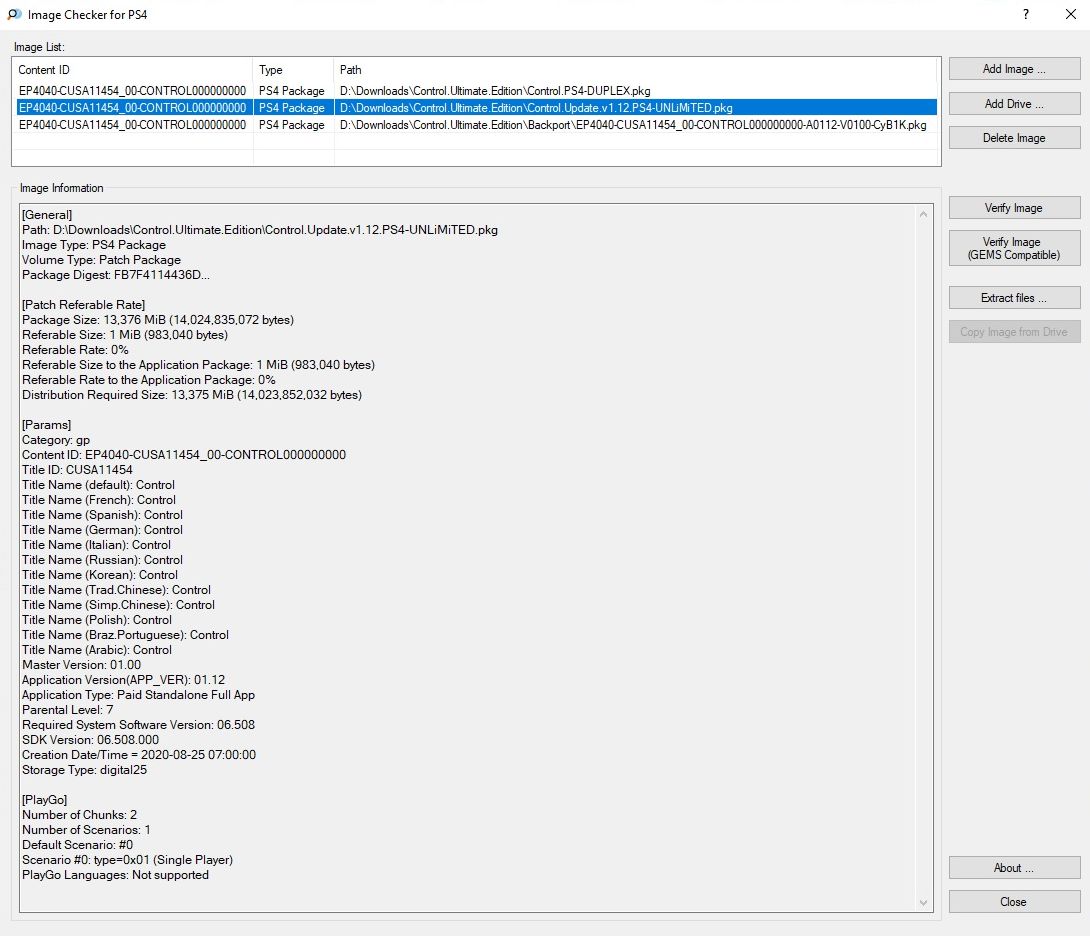Click Title Name (Arabic): Control line

pos(97,650)
